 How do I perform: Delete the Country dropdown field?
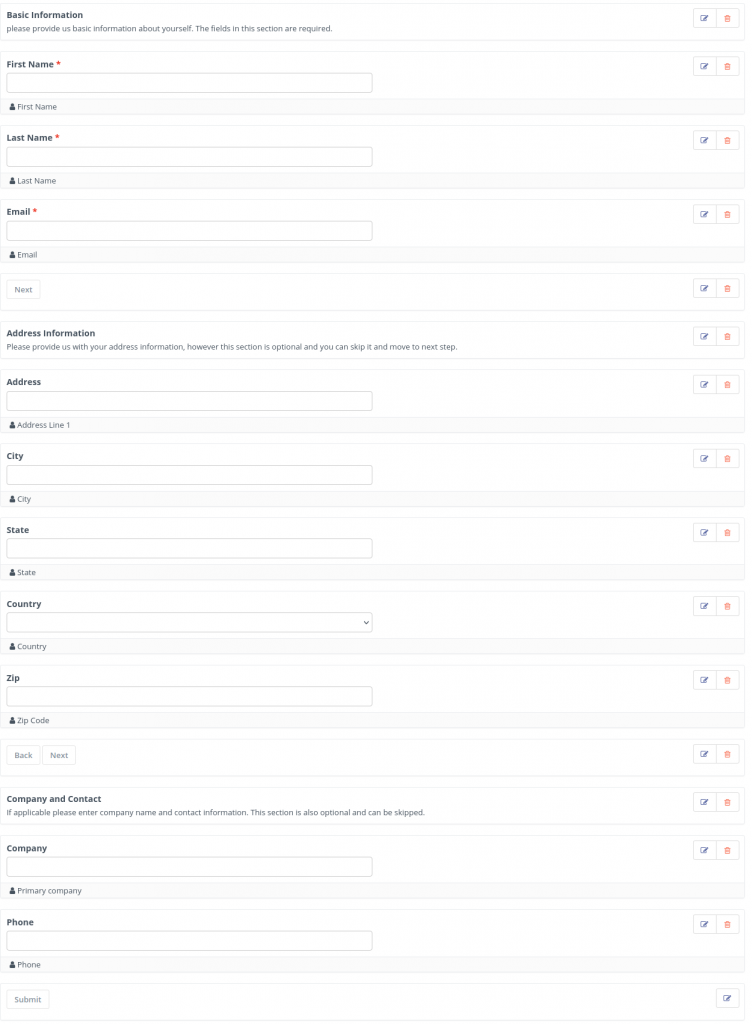(x=727, y=606)
